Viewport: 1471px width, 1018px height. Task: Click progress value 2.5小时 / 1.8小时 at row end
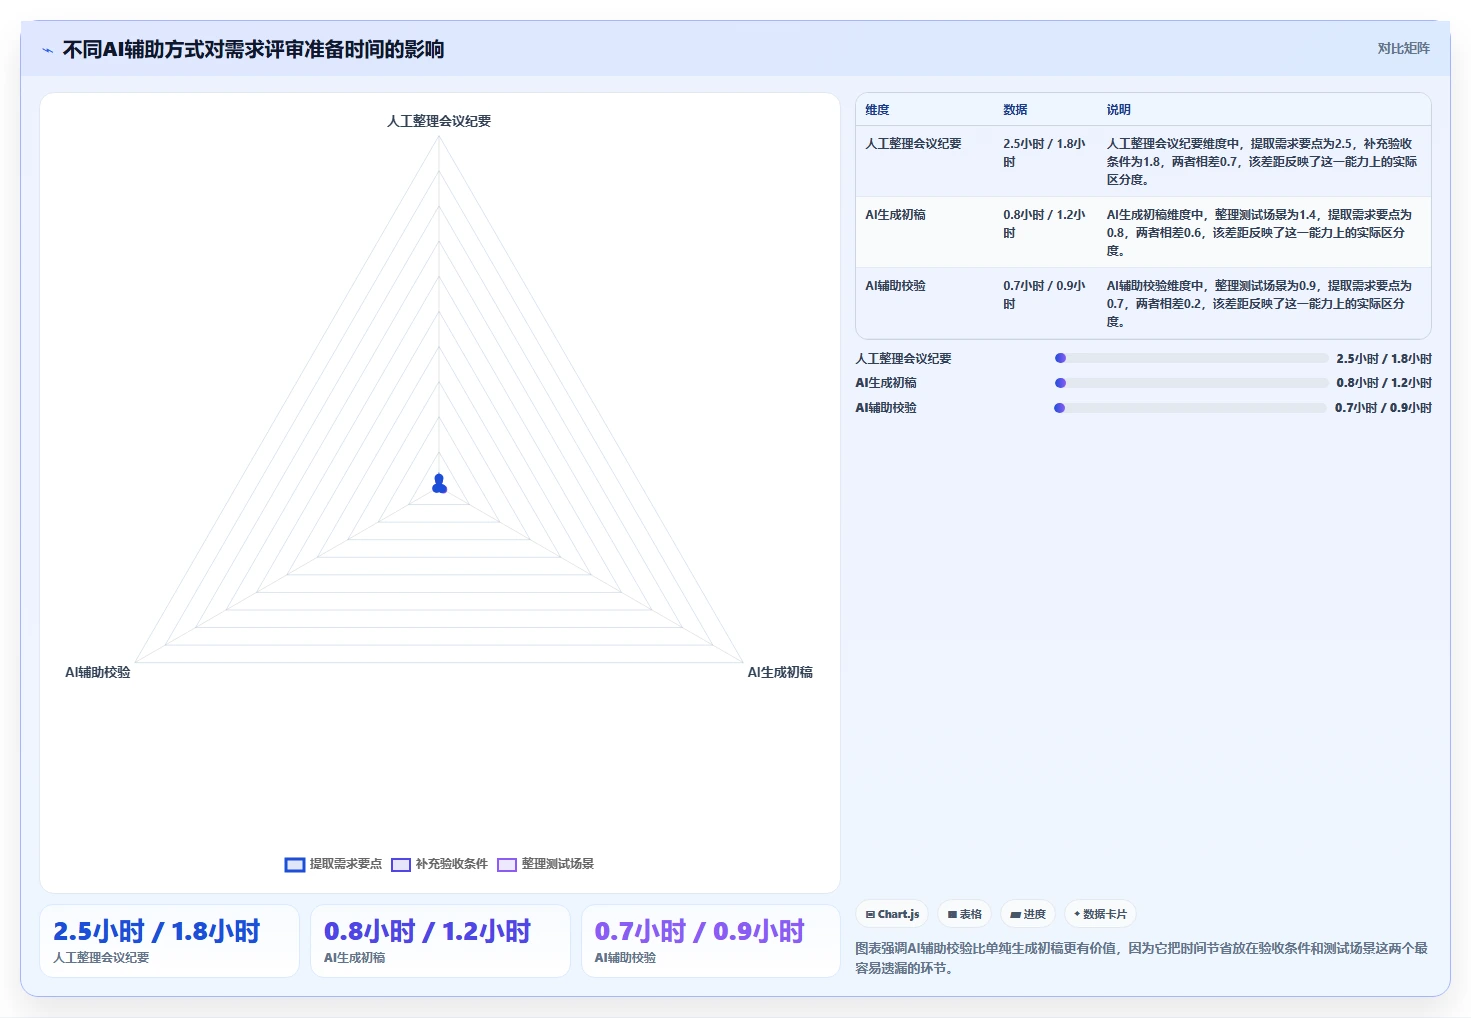coord(1384,358)
